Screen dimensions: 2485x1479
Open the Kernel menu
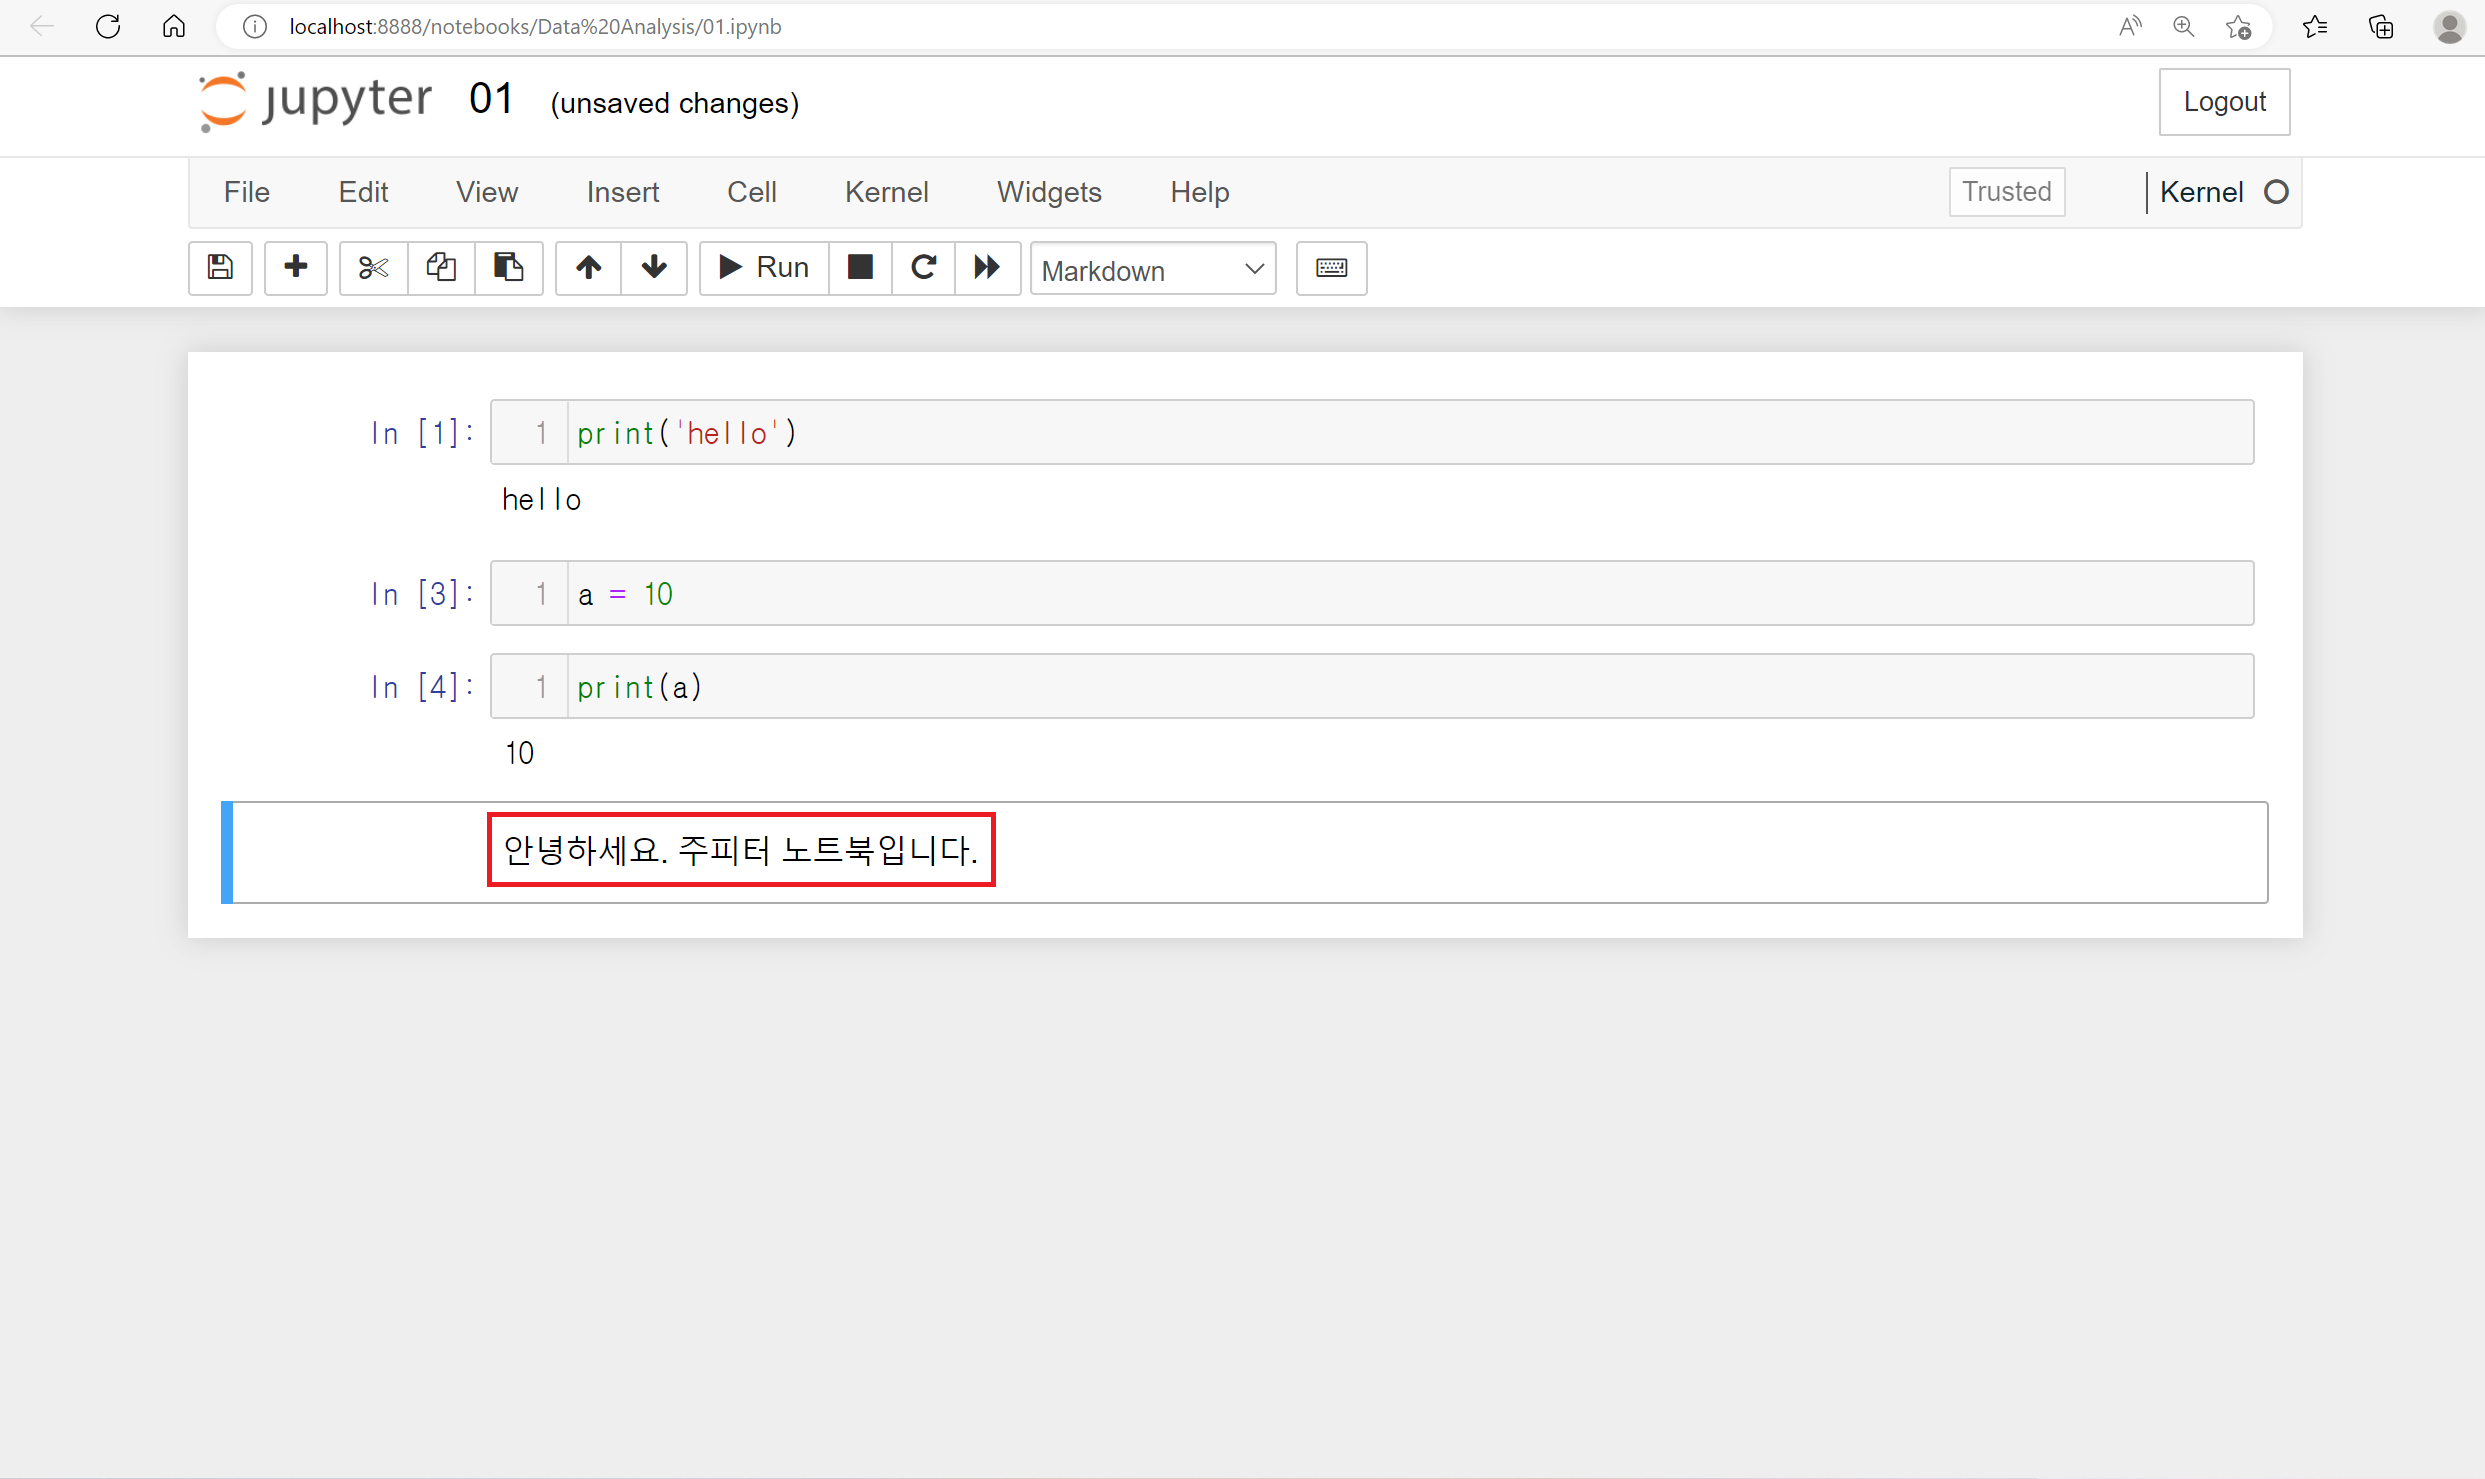[886, 192]
